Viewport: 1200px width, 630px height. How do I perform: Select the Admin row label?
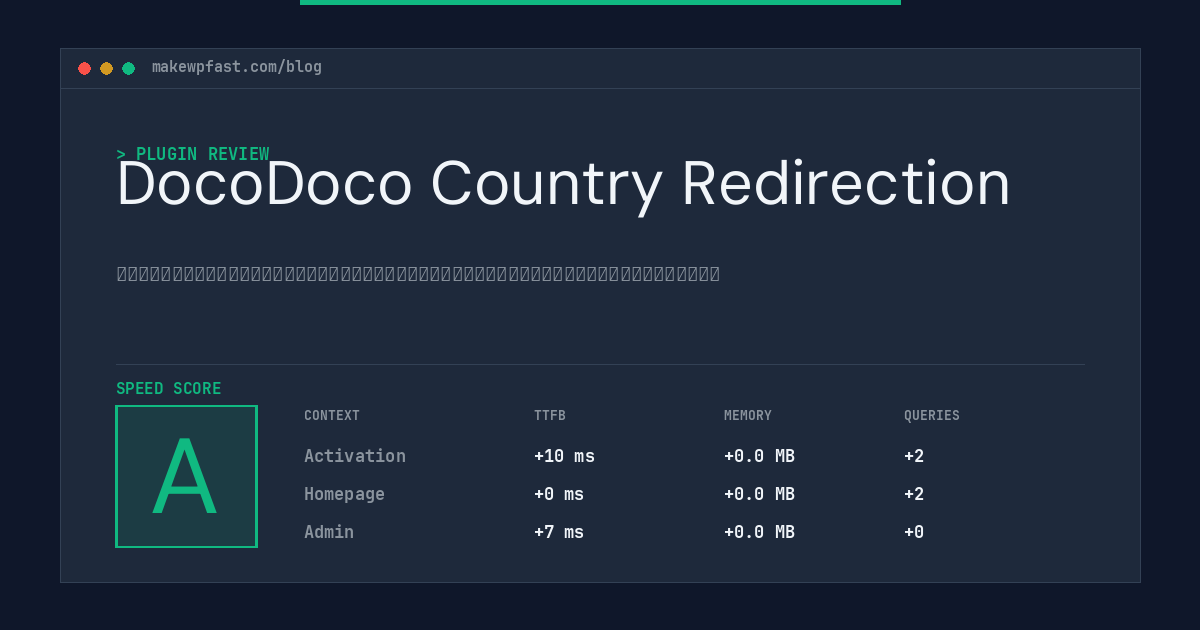click(329, 532)
